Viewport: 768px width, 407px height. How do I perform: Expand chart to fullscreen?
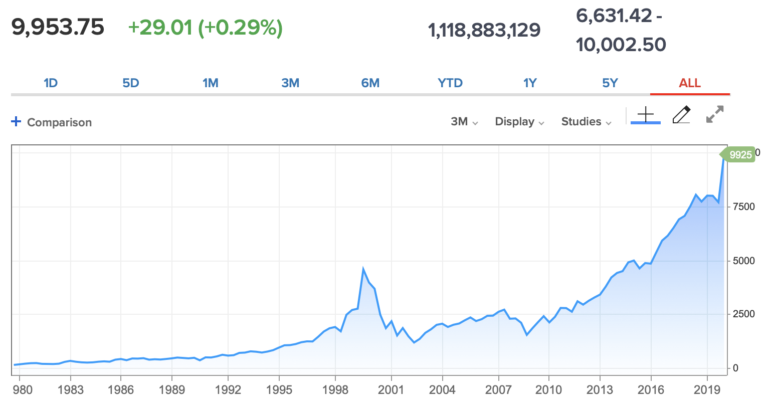[x=715, y=115]
